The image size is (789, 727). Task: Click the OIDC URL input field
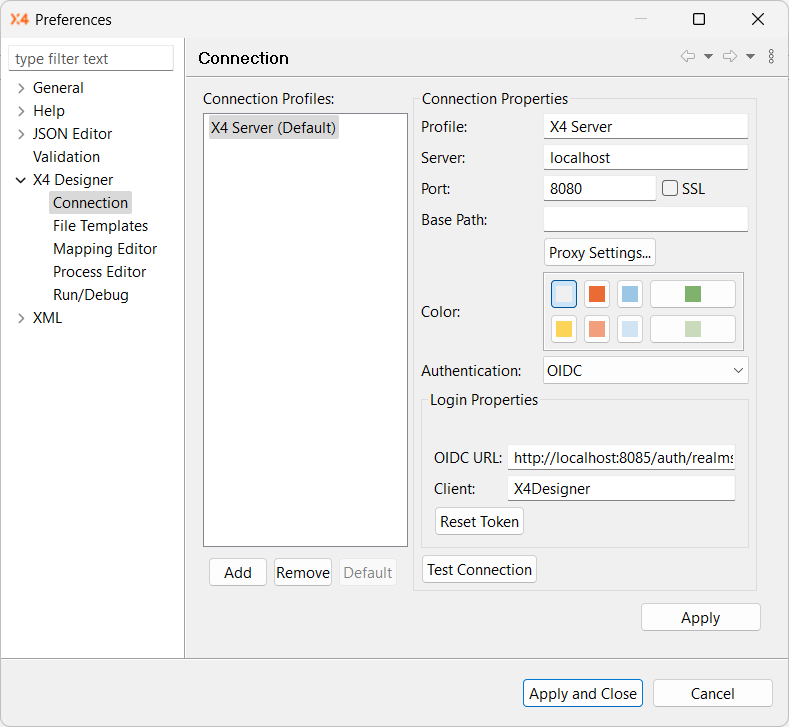pyautogui.click(x=621, y=458)
